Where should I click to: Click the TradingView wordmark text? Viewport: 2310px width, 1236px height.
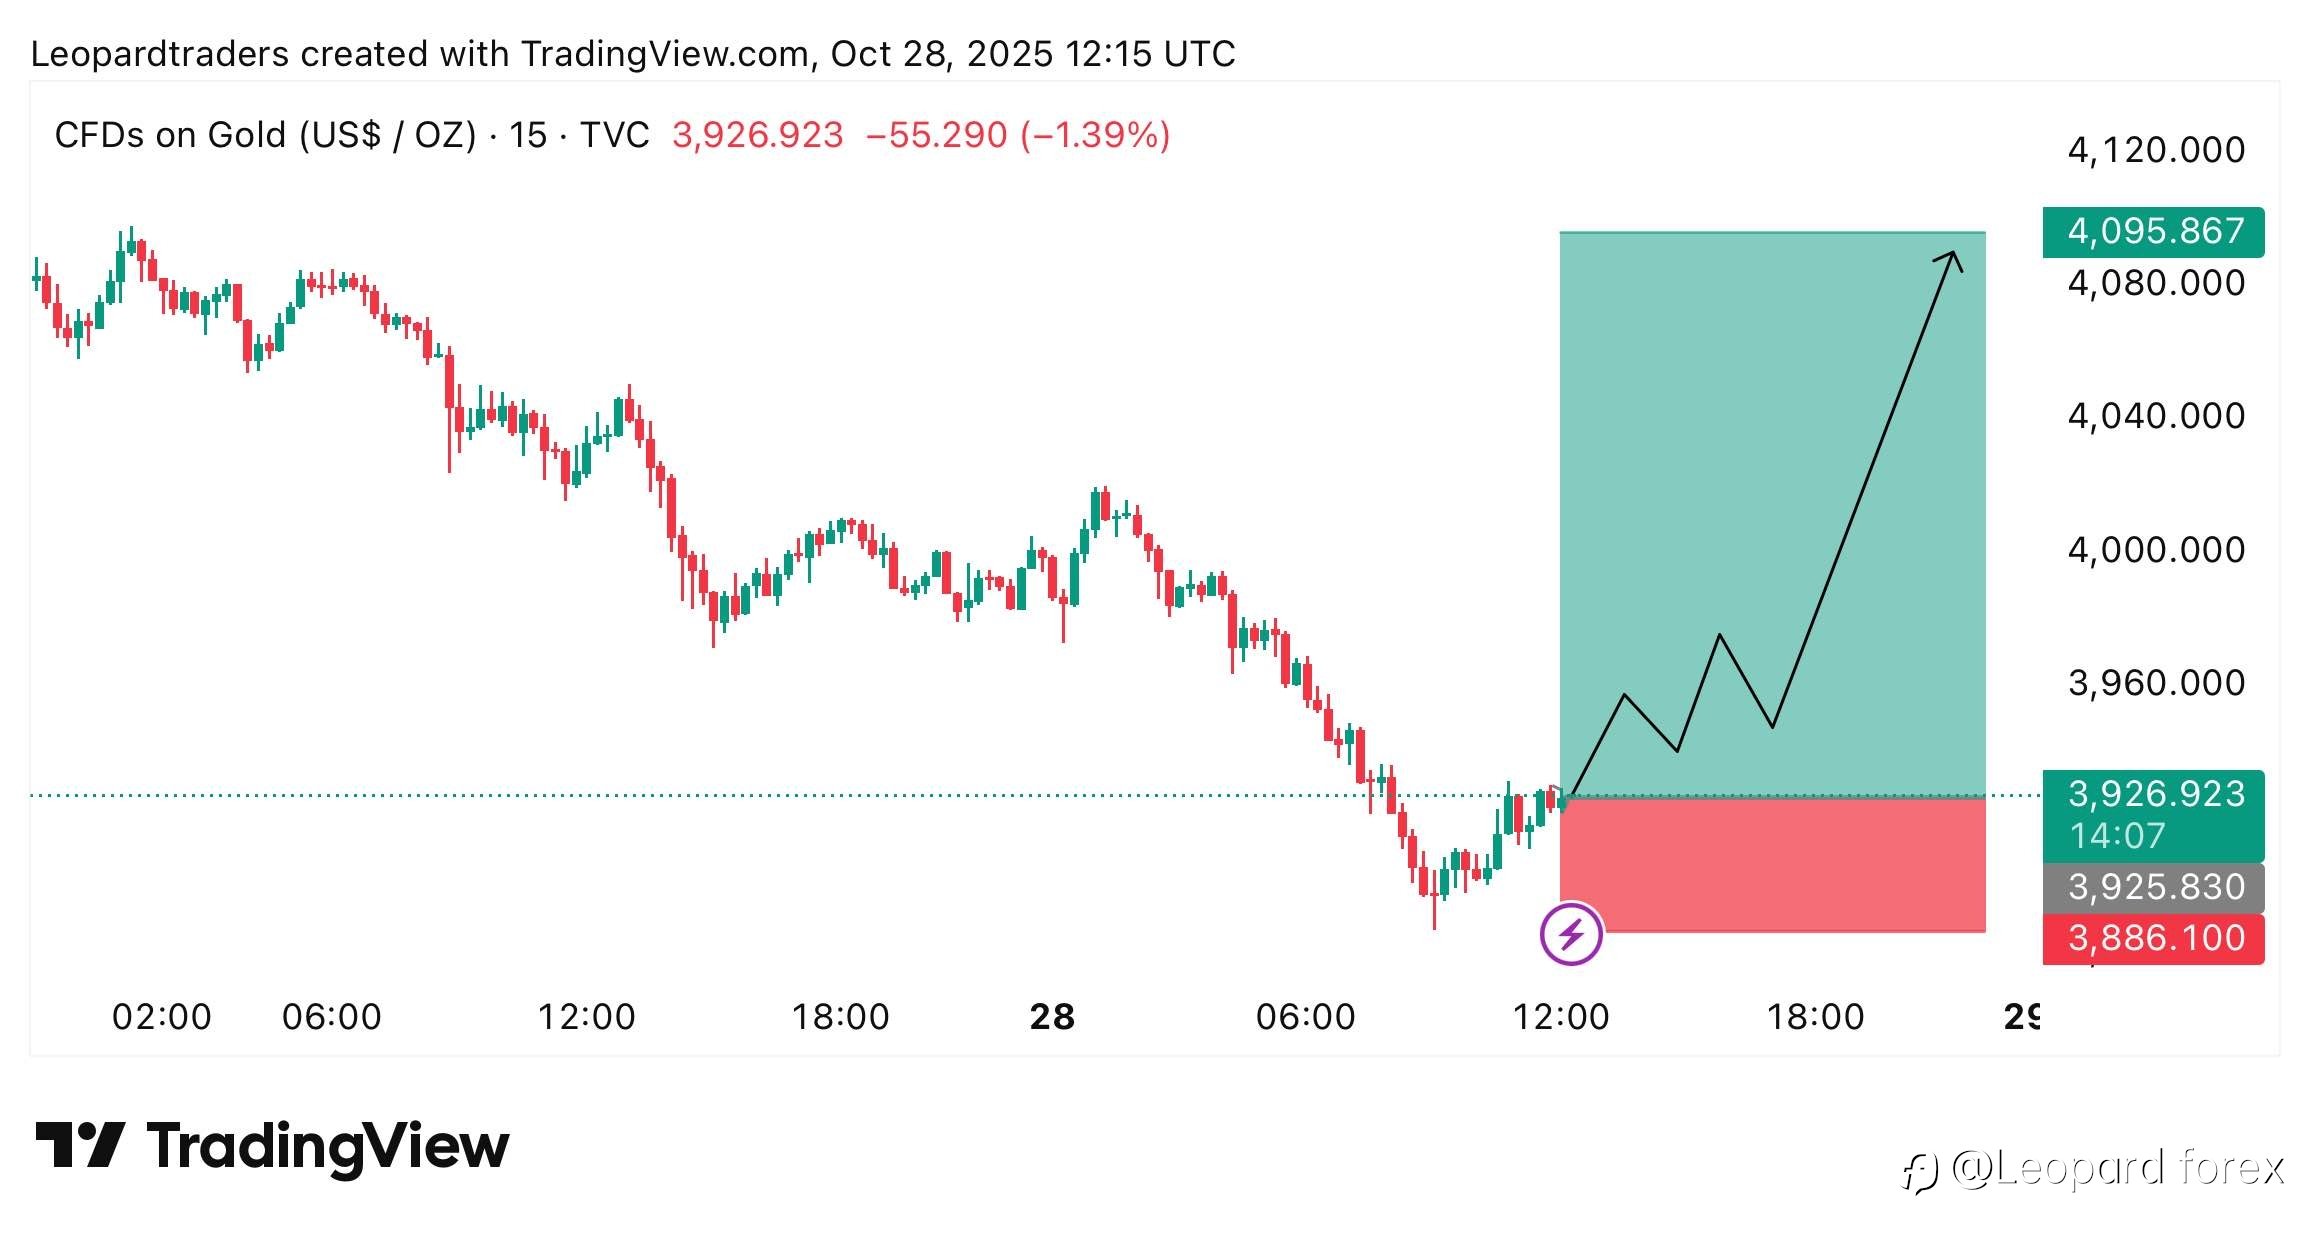(x=328, y=1146)
